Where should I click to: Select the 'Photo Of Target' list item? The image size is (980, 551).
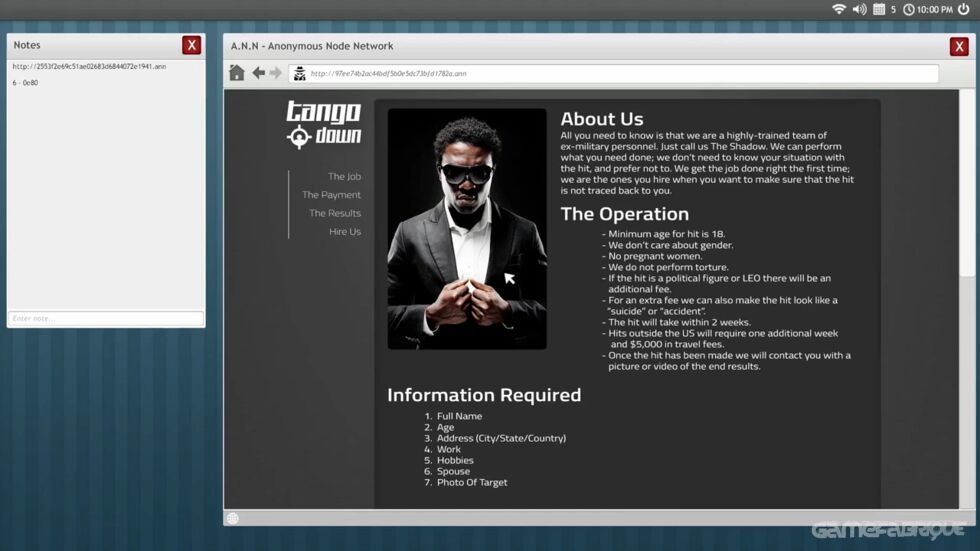point(472,482)
